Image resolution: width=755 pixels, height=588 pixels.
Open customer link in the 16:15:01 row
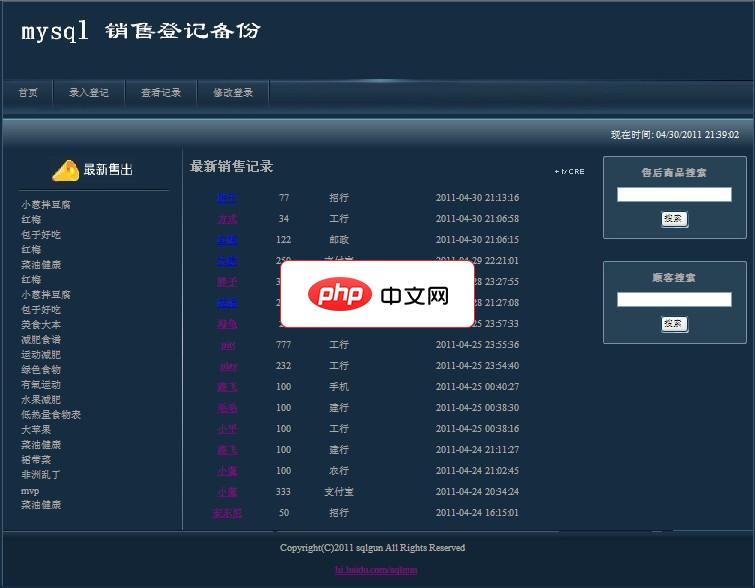pyautogui.click(x=227, y=513)
